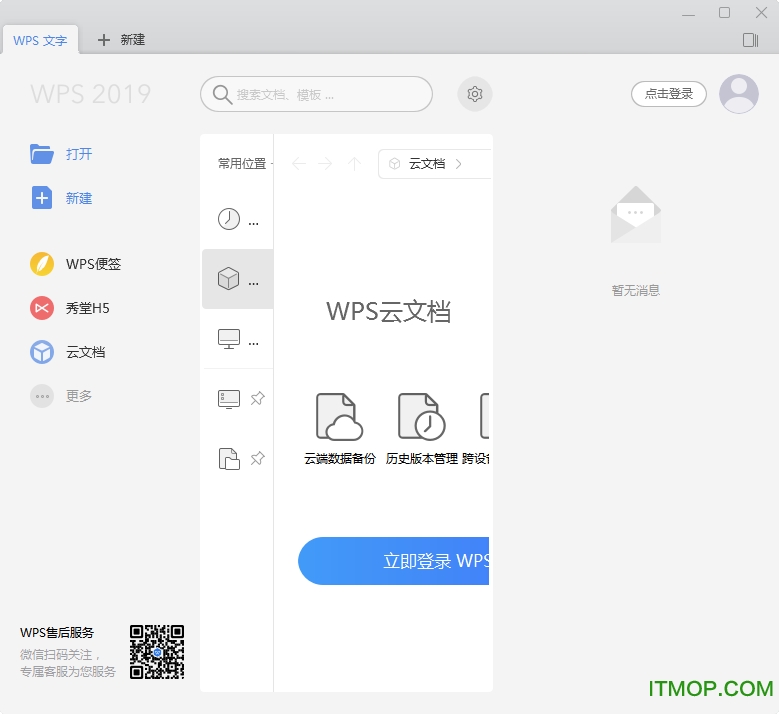Select the cloud cube location icon
Viewport: 779px width, 714px height.
tap(229, 278)
